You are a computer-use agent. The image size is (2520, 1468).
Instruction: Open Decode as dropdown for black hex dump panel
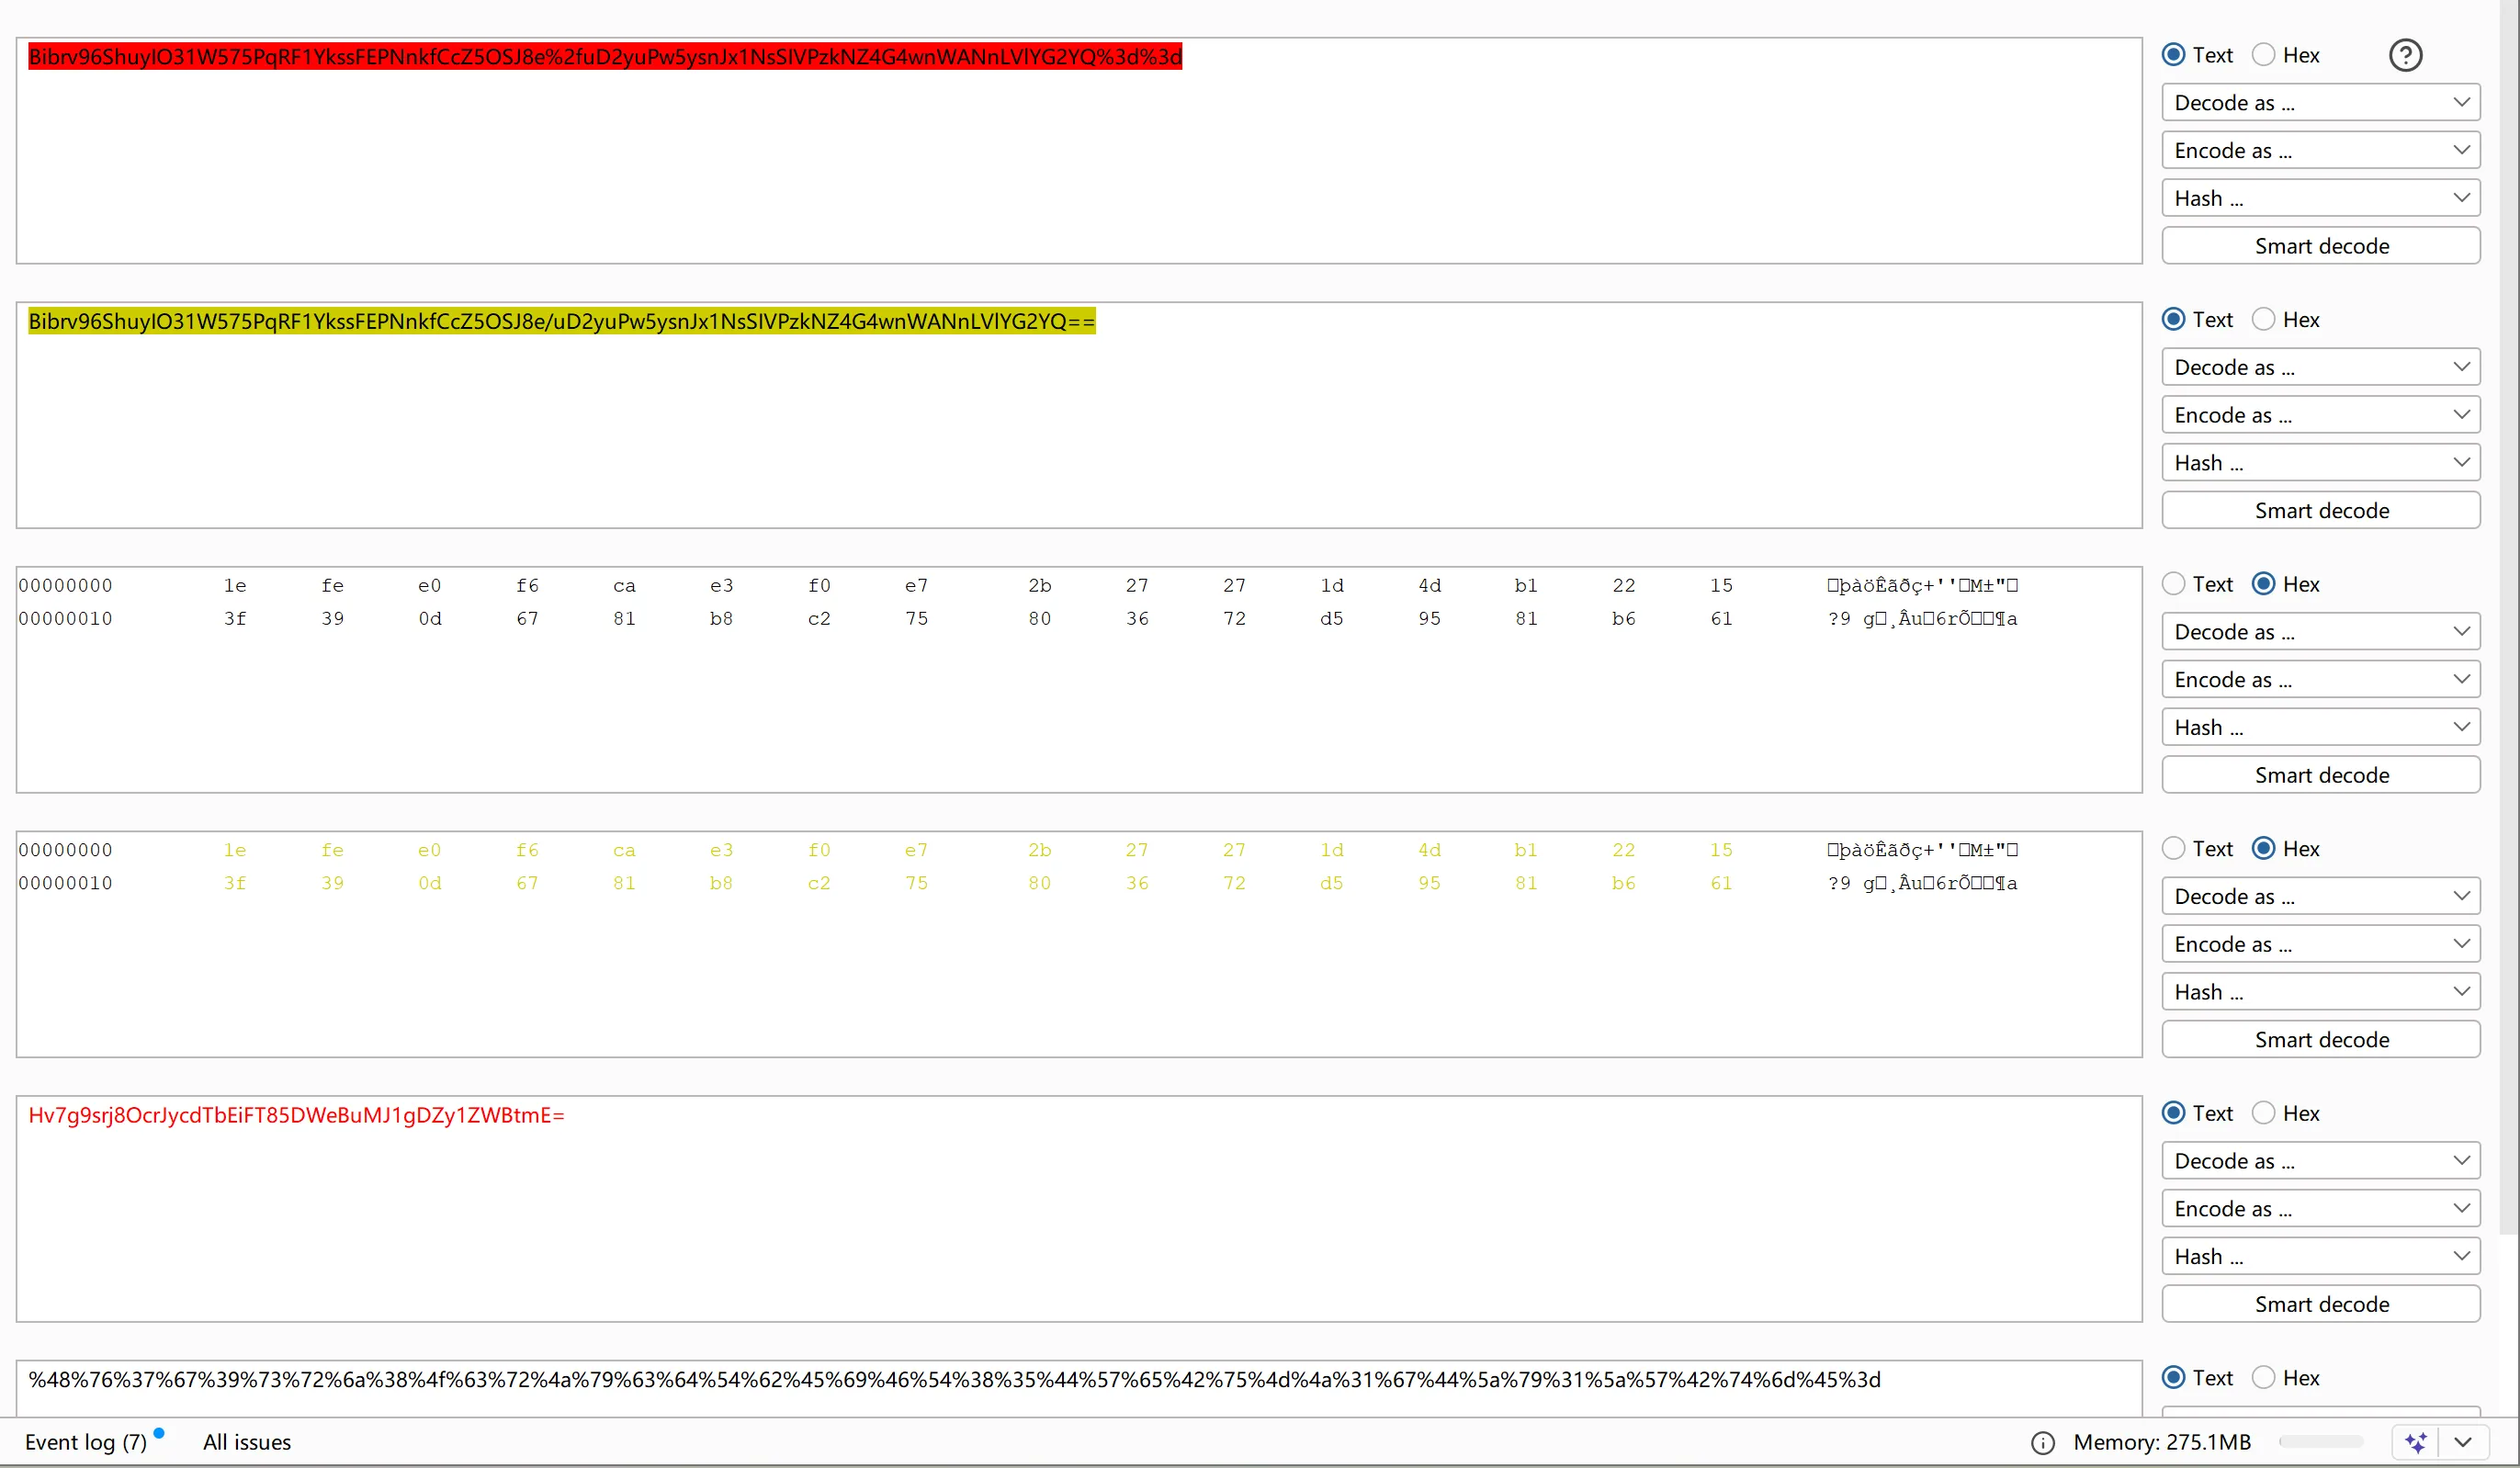2320,631
